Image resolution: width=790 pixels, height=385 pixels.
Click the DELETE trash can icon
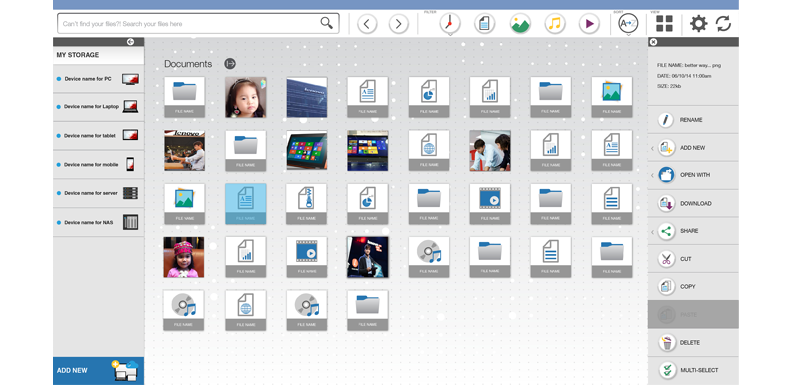(667, 343)
